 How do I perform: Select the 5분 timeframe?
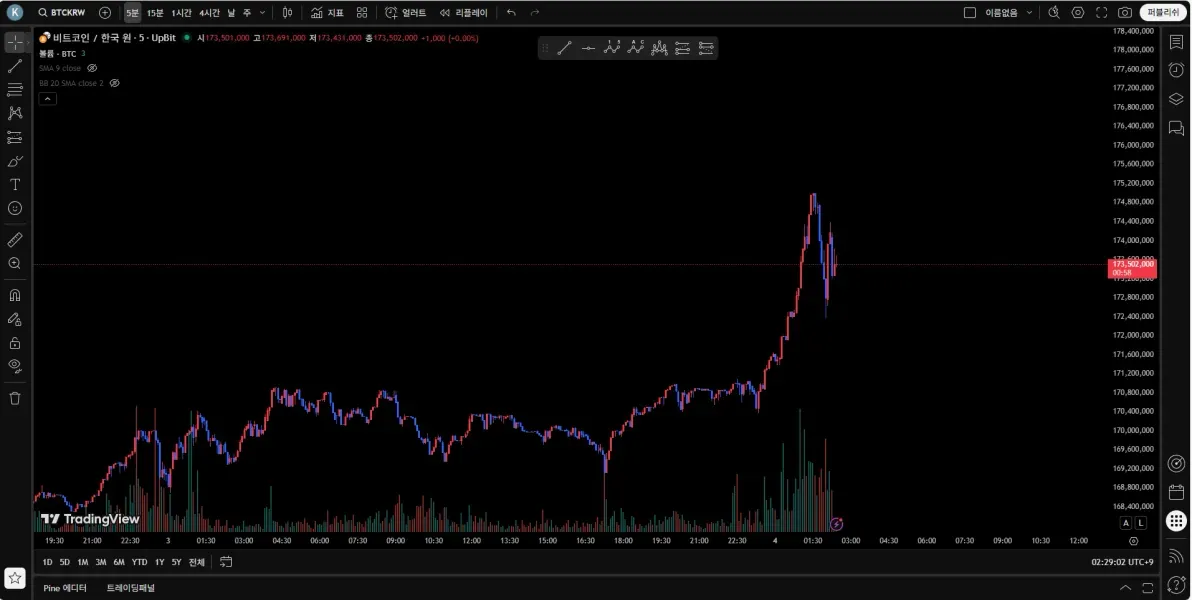tap(132, 13)
